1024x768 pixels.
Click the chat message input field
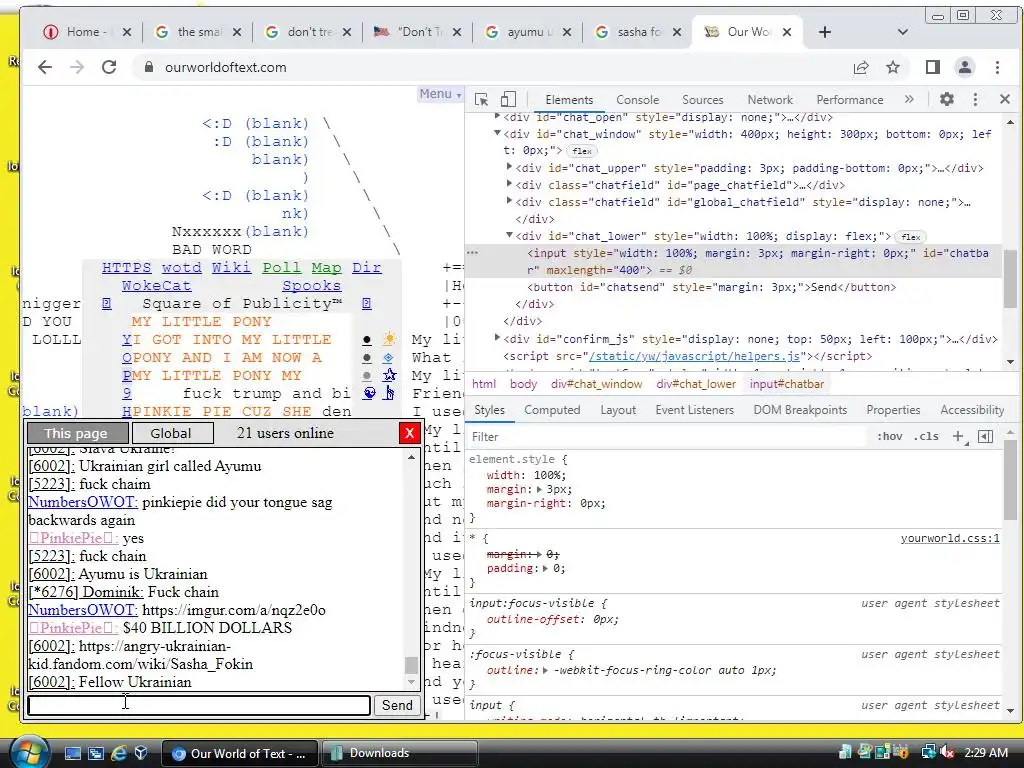(x=199, y=705)
